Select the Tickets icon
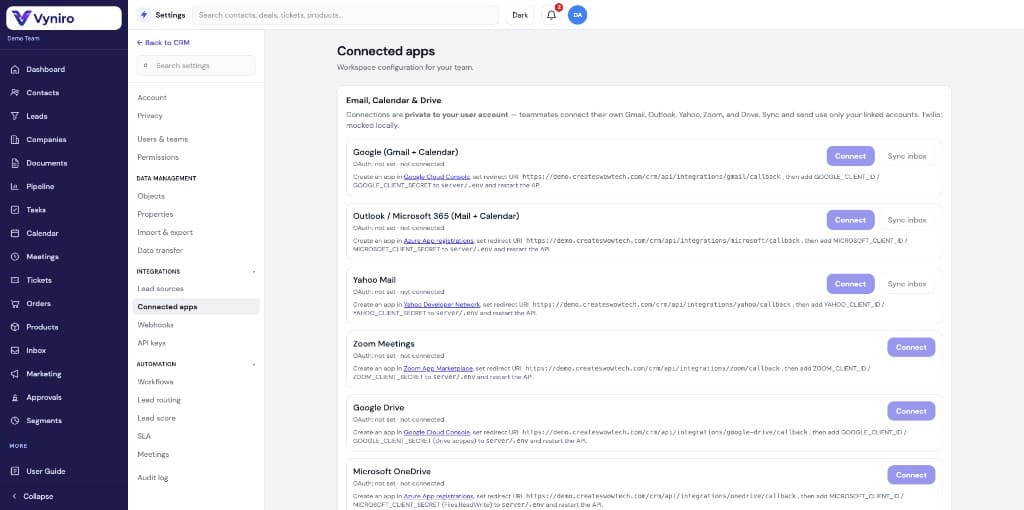The image size is (1024, 510). [15, 280]
